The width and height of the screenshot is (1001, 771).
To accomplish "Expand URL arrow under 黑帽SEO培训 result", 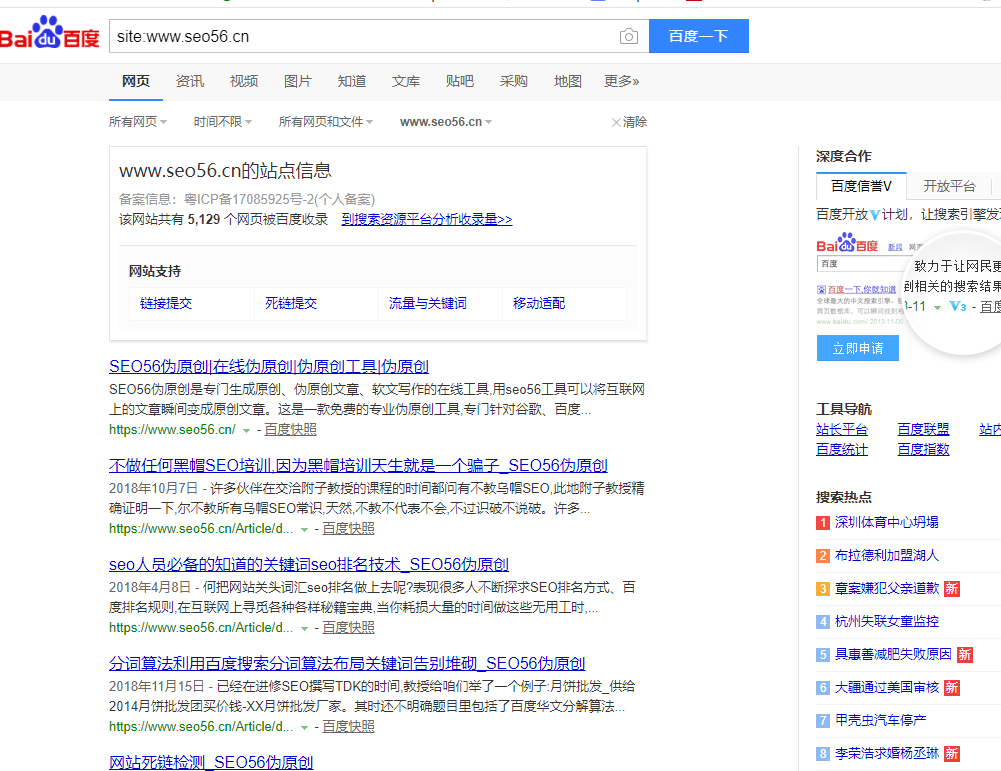I will [305, 530].
